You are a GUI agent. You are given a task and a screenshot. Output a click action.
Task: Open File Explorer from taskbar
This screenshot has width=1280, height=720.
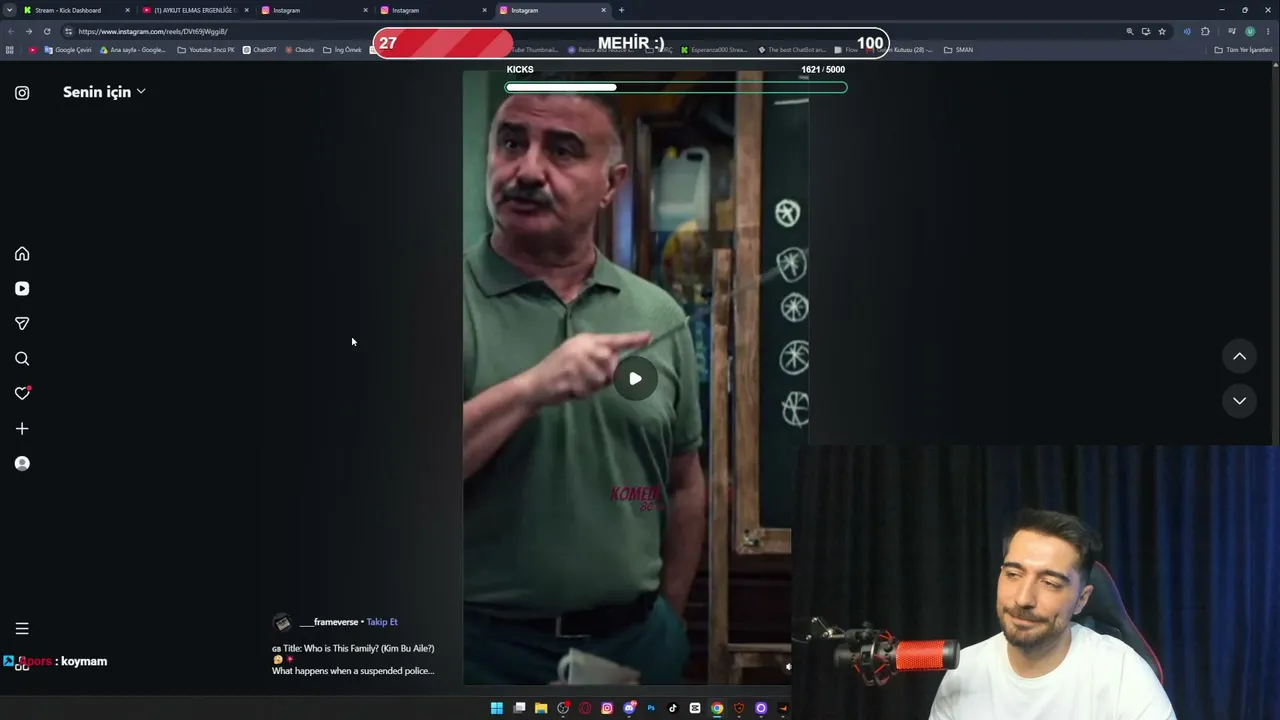[x=541, y=708]
